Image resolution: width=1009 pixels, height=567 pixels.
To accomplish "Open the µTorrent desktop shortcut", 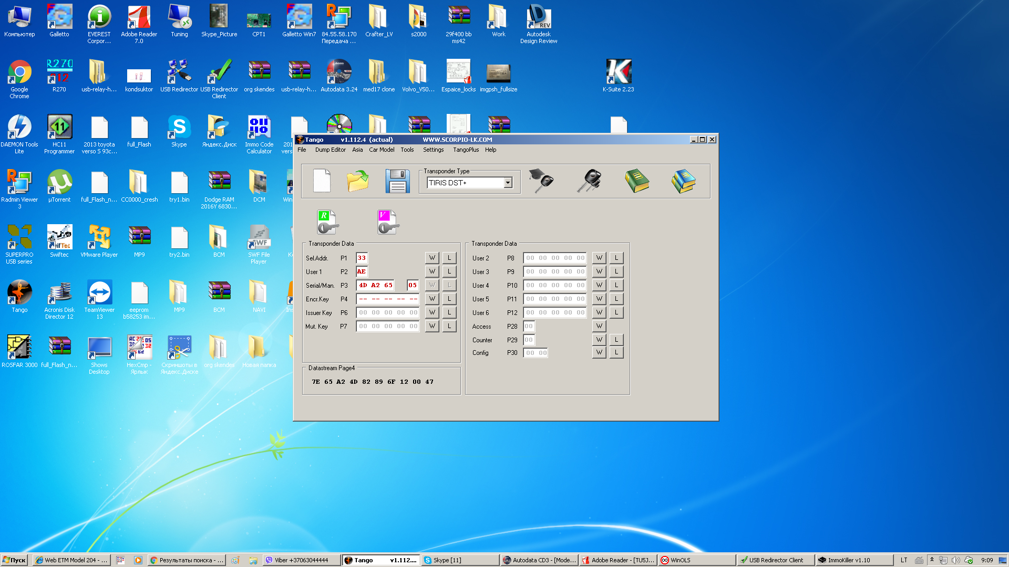I will click(59, 186).
